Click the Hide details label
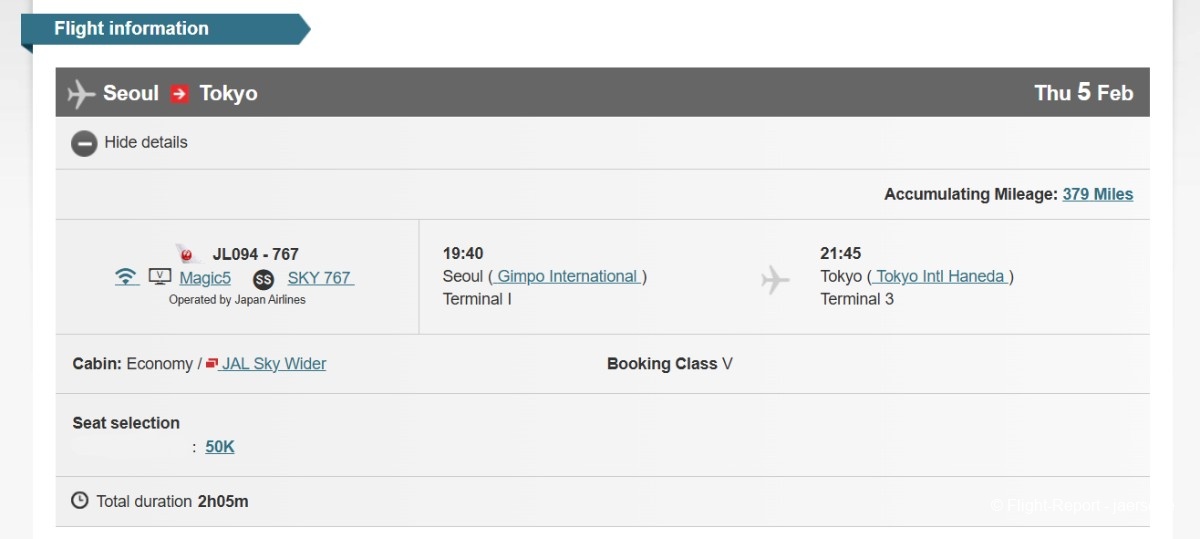Image resolution: width=1200 pixels, height=539 pixels. coord(146,142)
